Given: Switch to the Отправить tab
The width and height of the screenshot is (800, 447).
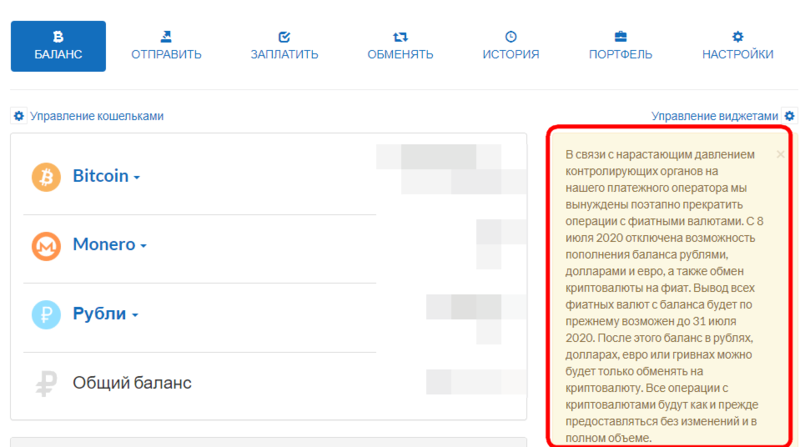Looking at the screenshot, I should tap(166, 44).
